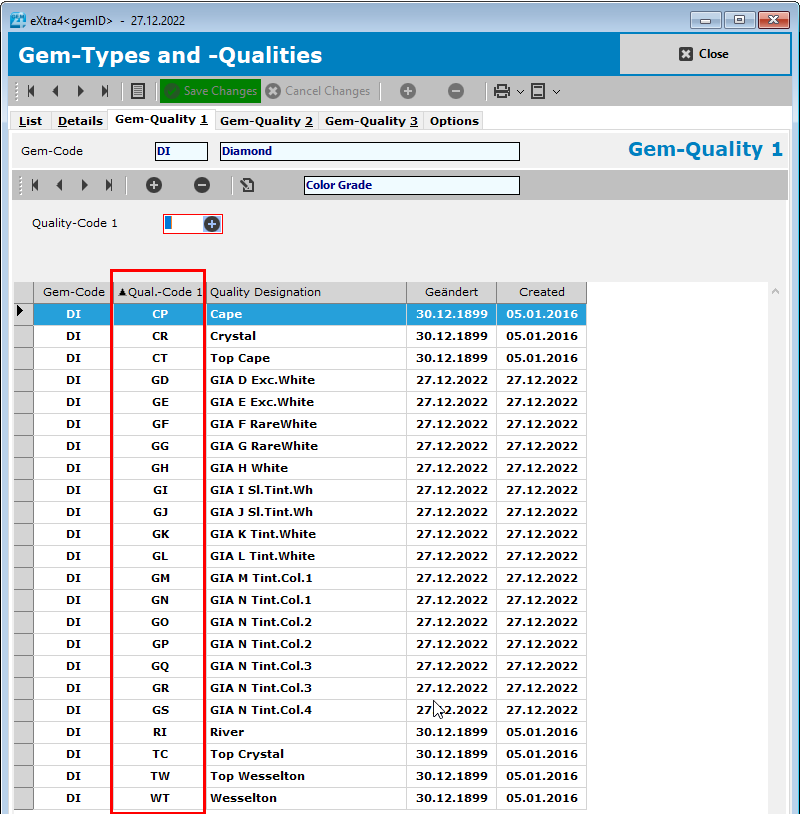This screenshot has width=800, height=814.
Task: Click the refresh icon left of Color Grade
Action: [x=247, y=185]
